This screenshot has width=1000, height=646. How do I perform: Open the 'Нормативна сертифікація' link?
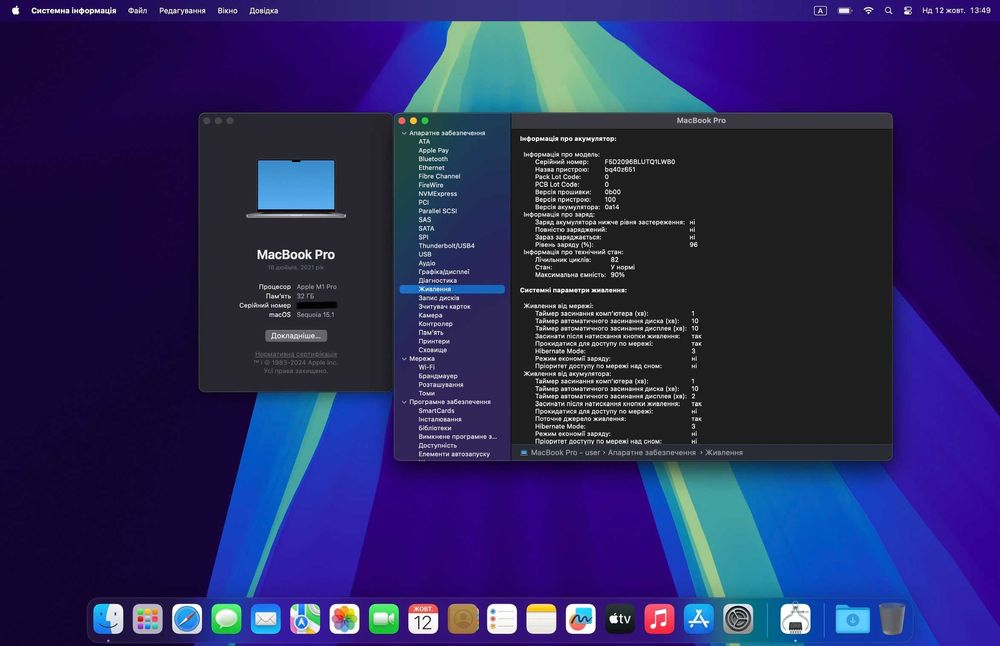[x=296, y=354]
